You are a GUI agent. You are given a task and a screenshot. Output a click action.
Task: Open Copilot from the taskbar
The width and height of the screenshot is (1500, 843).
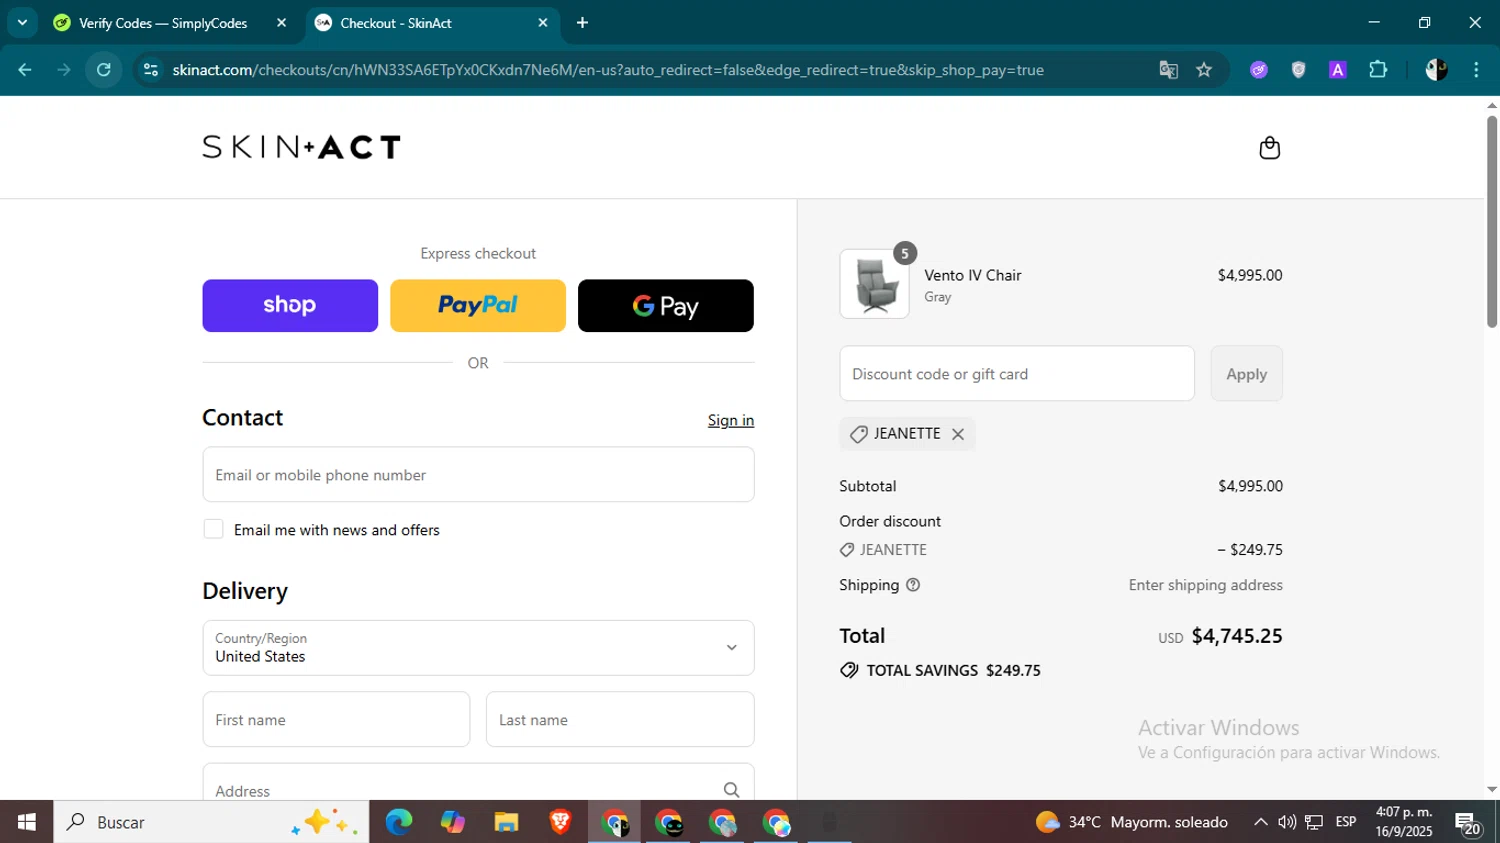click(x=452, y=822)
